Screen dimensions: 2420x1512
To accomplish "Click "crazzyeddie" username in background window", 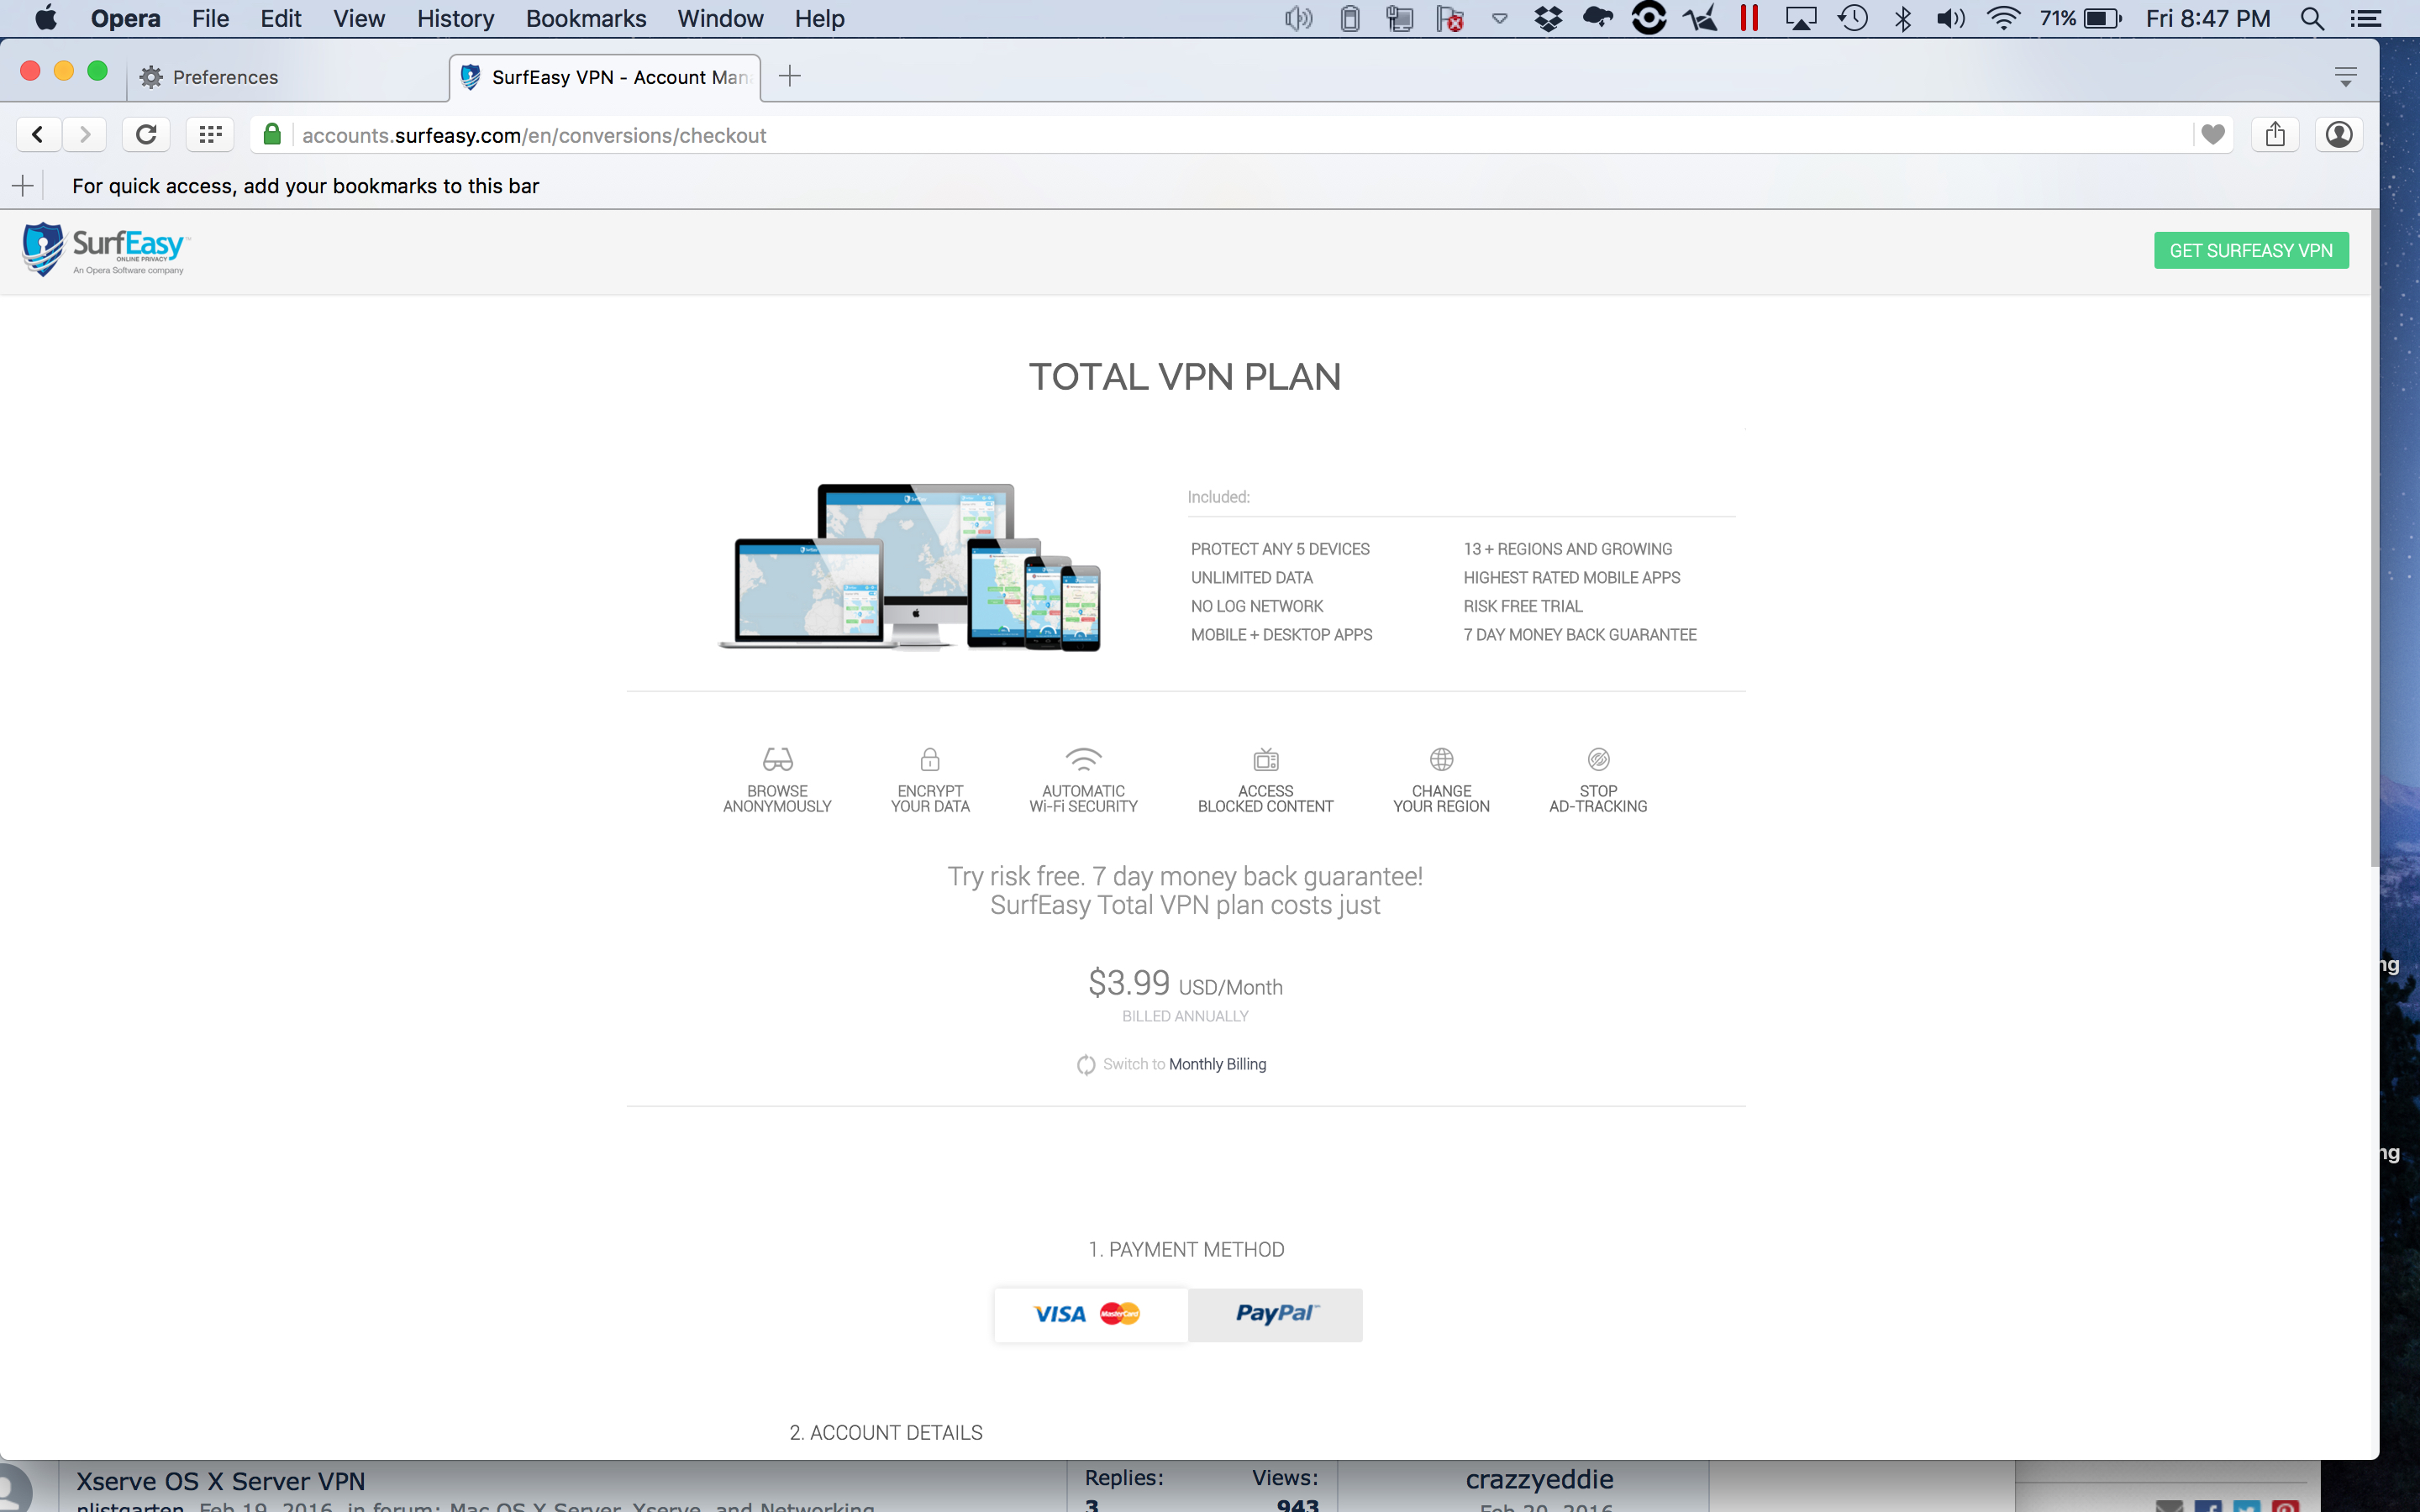I will pyautogui.click(x=1539, y=1480).
